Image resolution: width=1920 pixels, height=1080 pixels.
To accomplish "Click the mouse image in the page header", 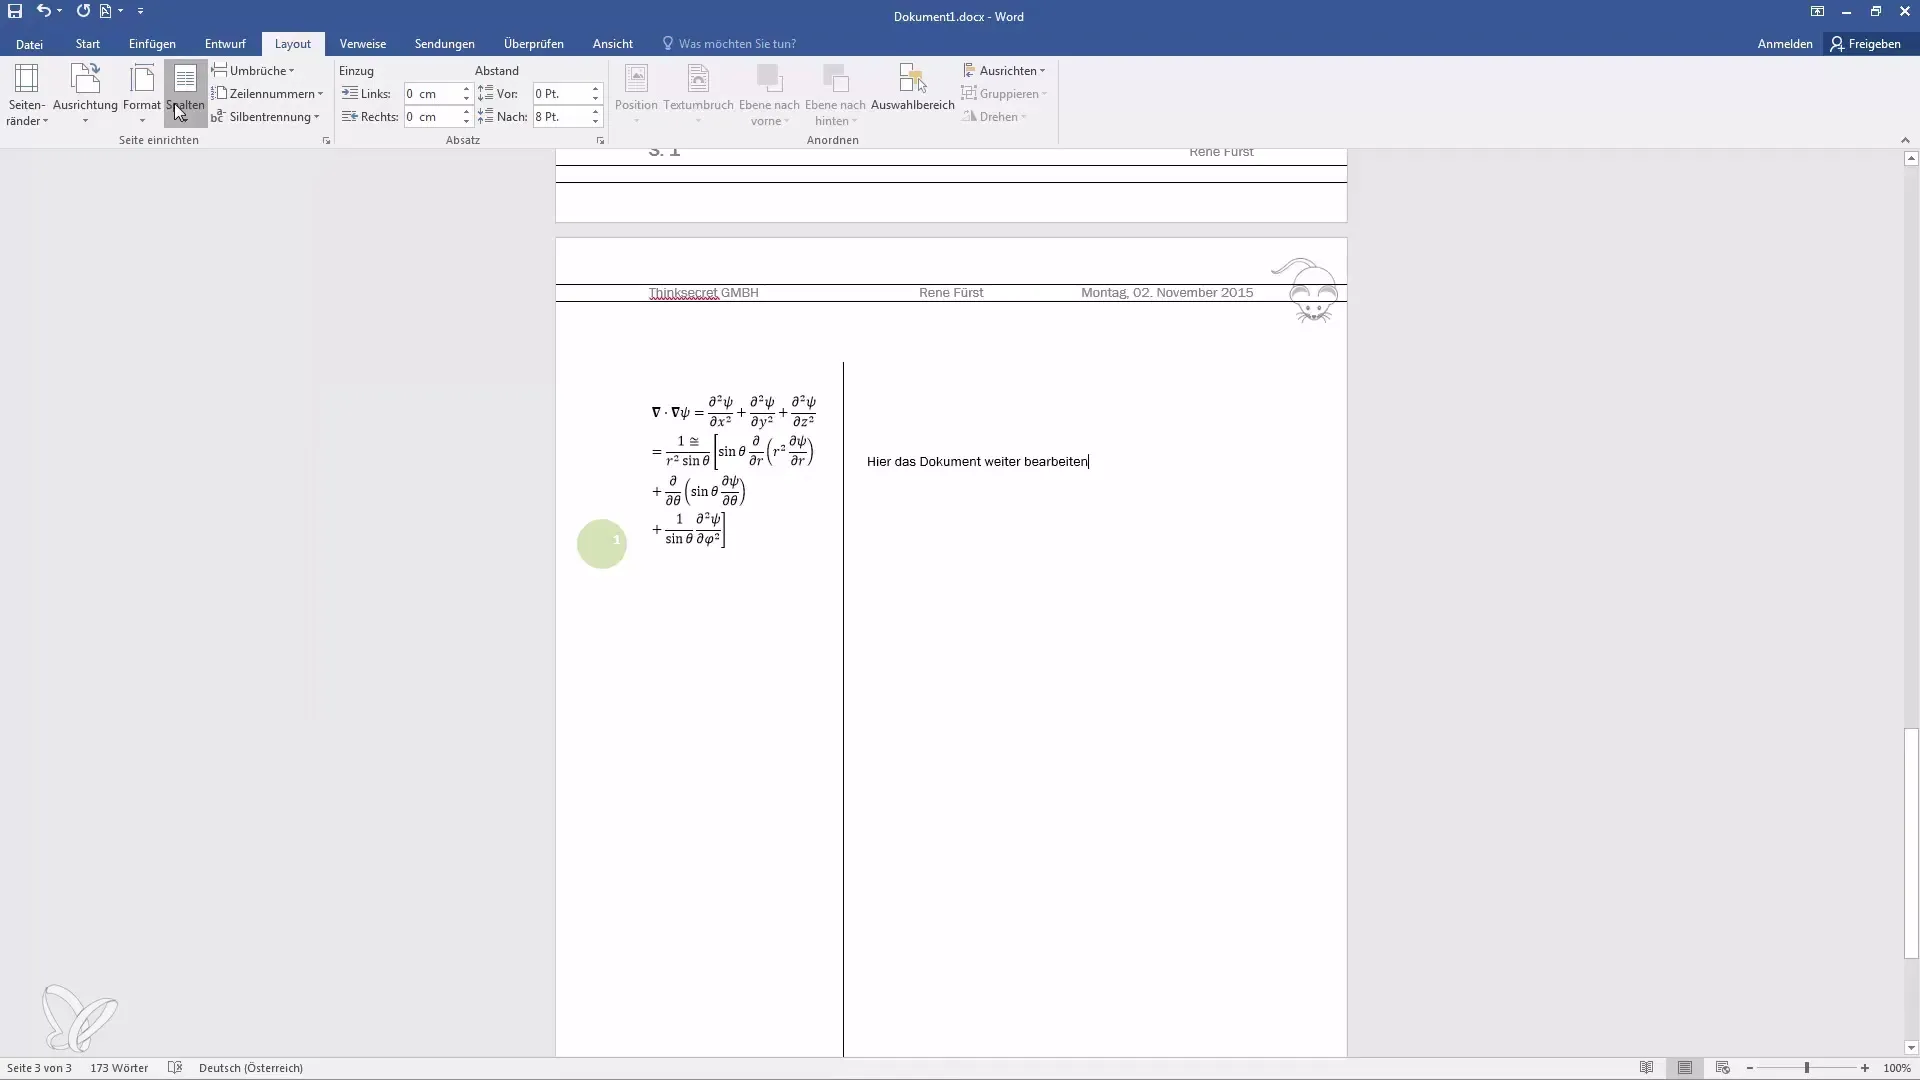I will 1306,291.
